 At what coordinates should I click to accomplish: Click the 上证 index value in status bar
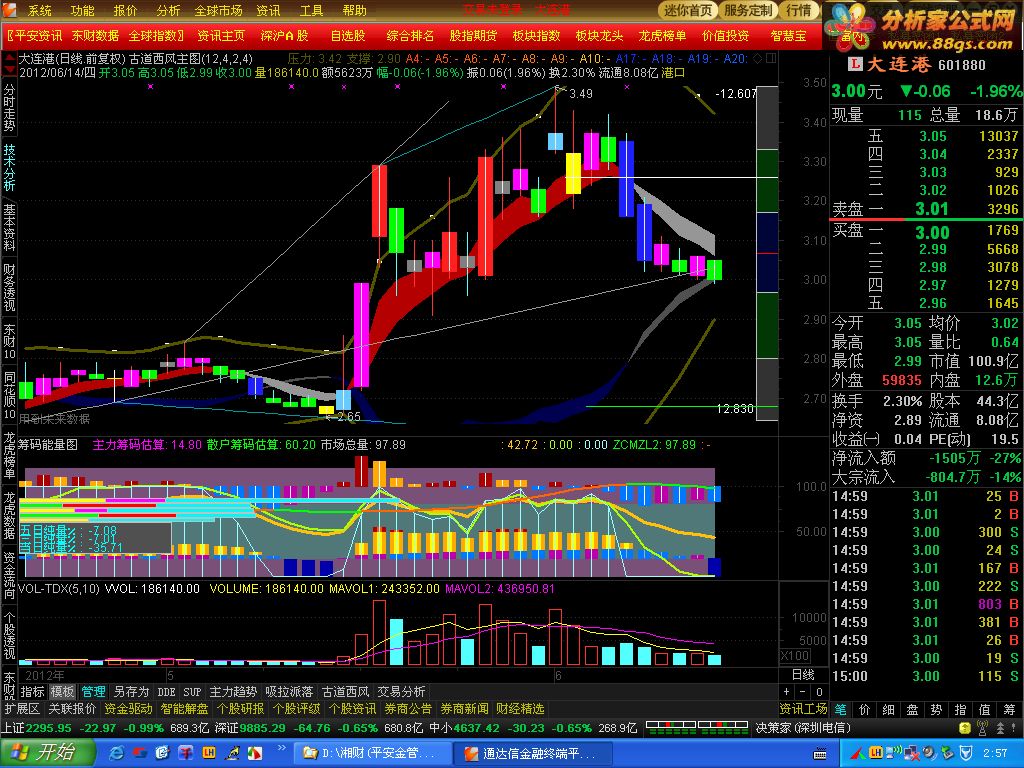coord(50,728)
